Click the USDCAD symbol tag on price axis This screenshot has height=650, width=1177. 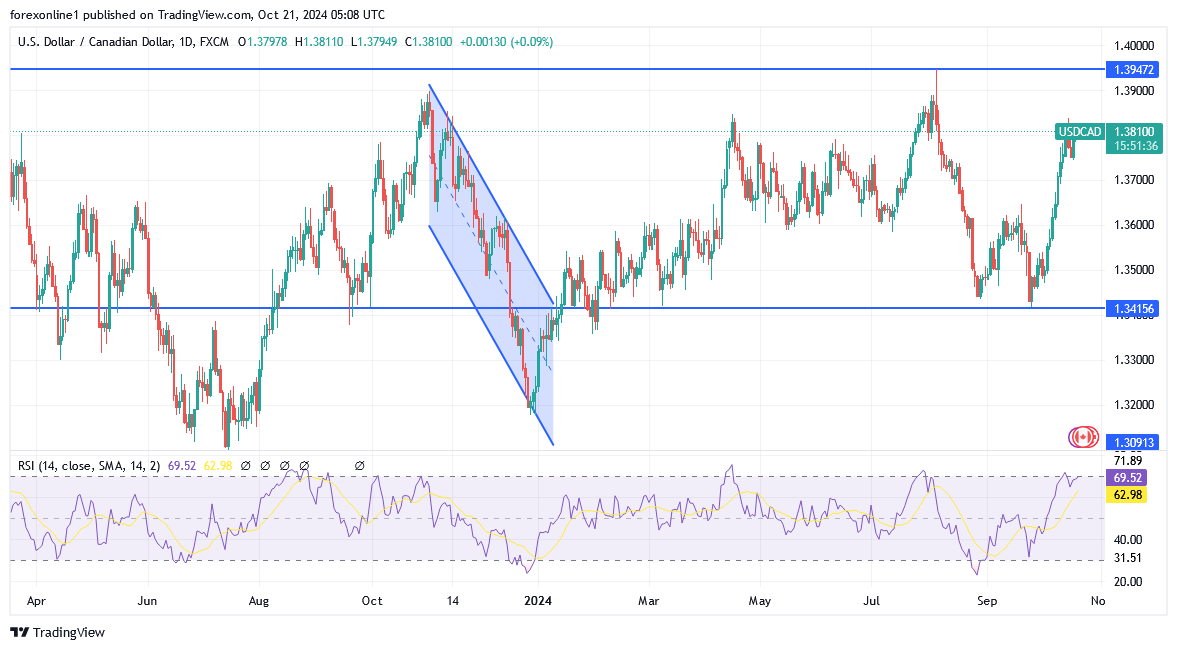(x=1079, y=132)
